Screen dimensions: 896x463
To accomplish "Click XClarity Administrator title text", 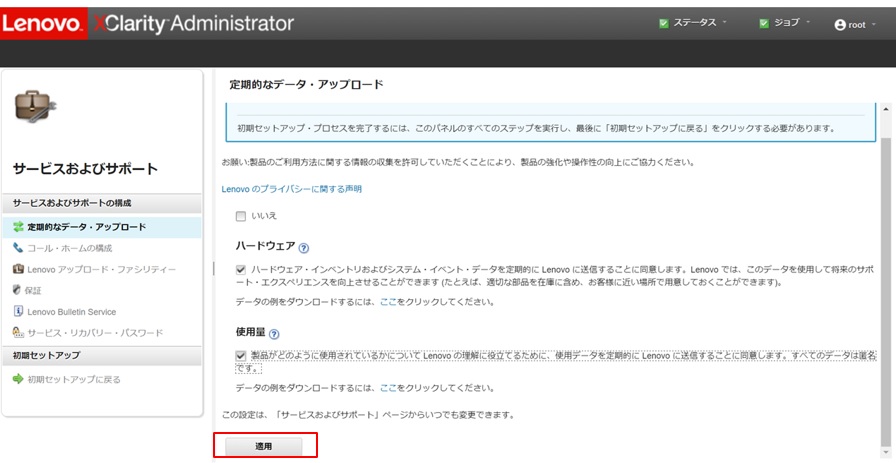I will pyautogui.click(x=194, y=23).
